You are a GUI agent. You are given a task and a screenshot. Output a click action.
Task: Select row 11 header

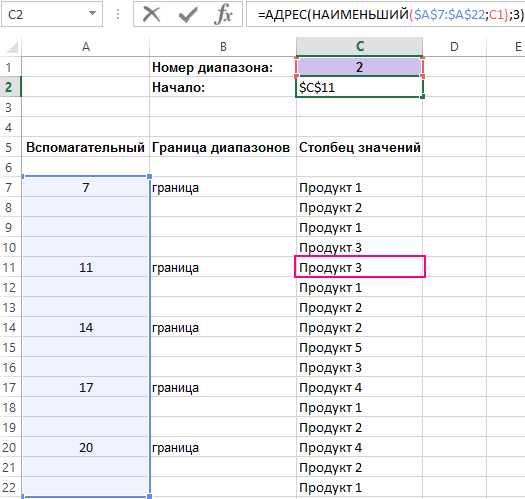(10, 267)
